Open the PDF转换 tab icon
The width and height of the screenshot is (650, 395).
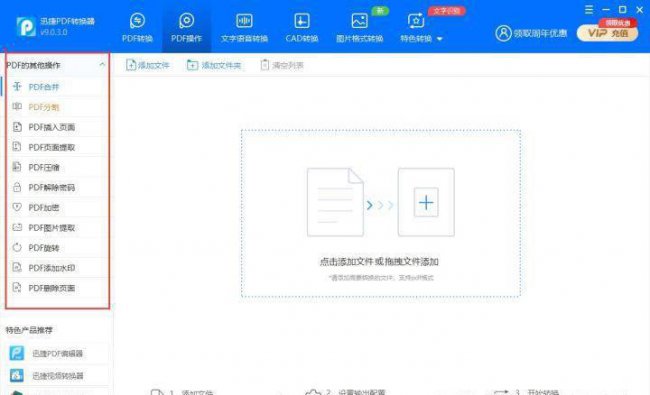pyautogui.click(x=137, y=20)
